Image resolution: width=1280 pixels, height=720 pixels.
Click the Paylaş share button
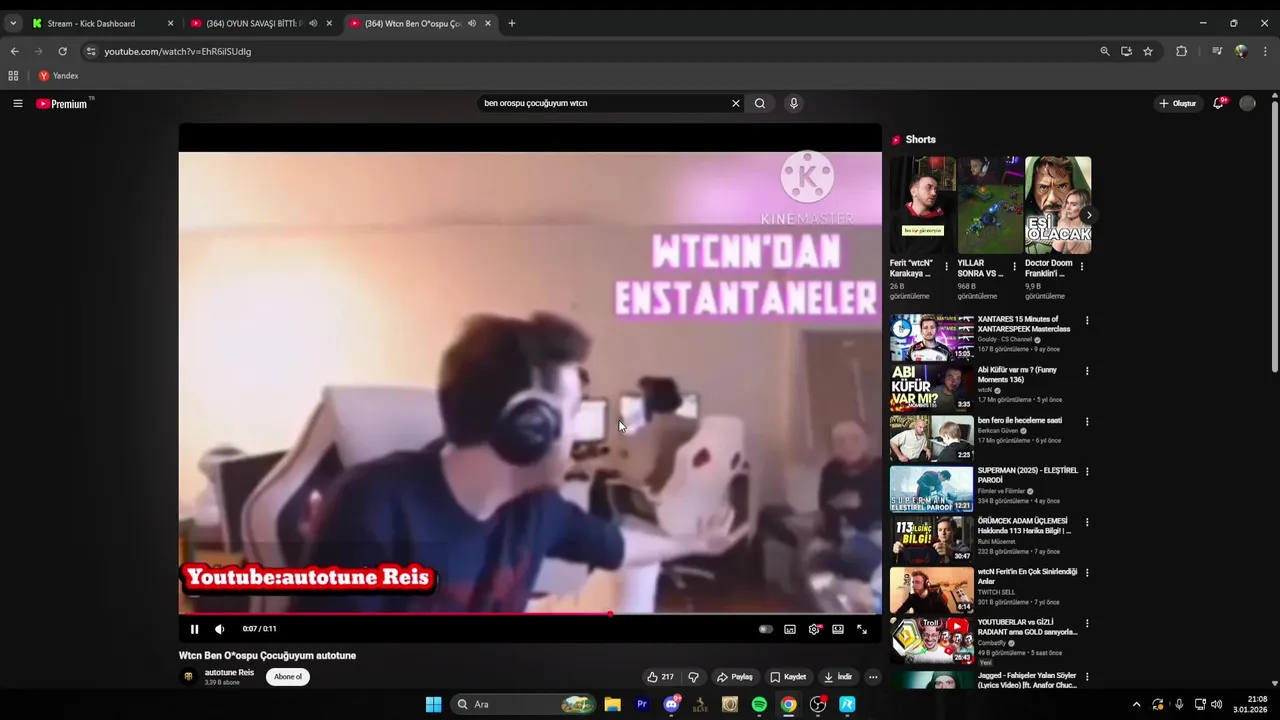pos(734,677)
